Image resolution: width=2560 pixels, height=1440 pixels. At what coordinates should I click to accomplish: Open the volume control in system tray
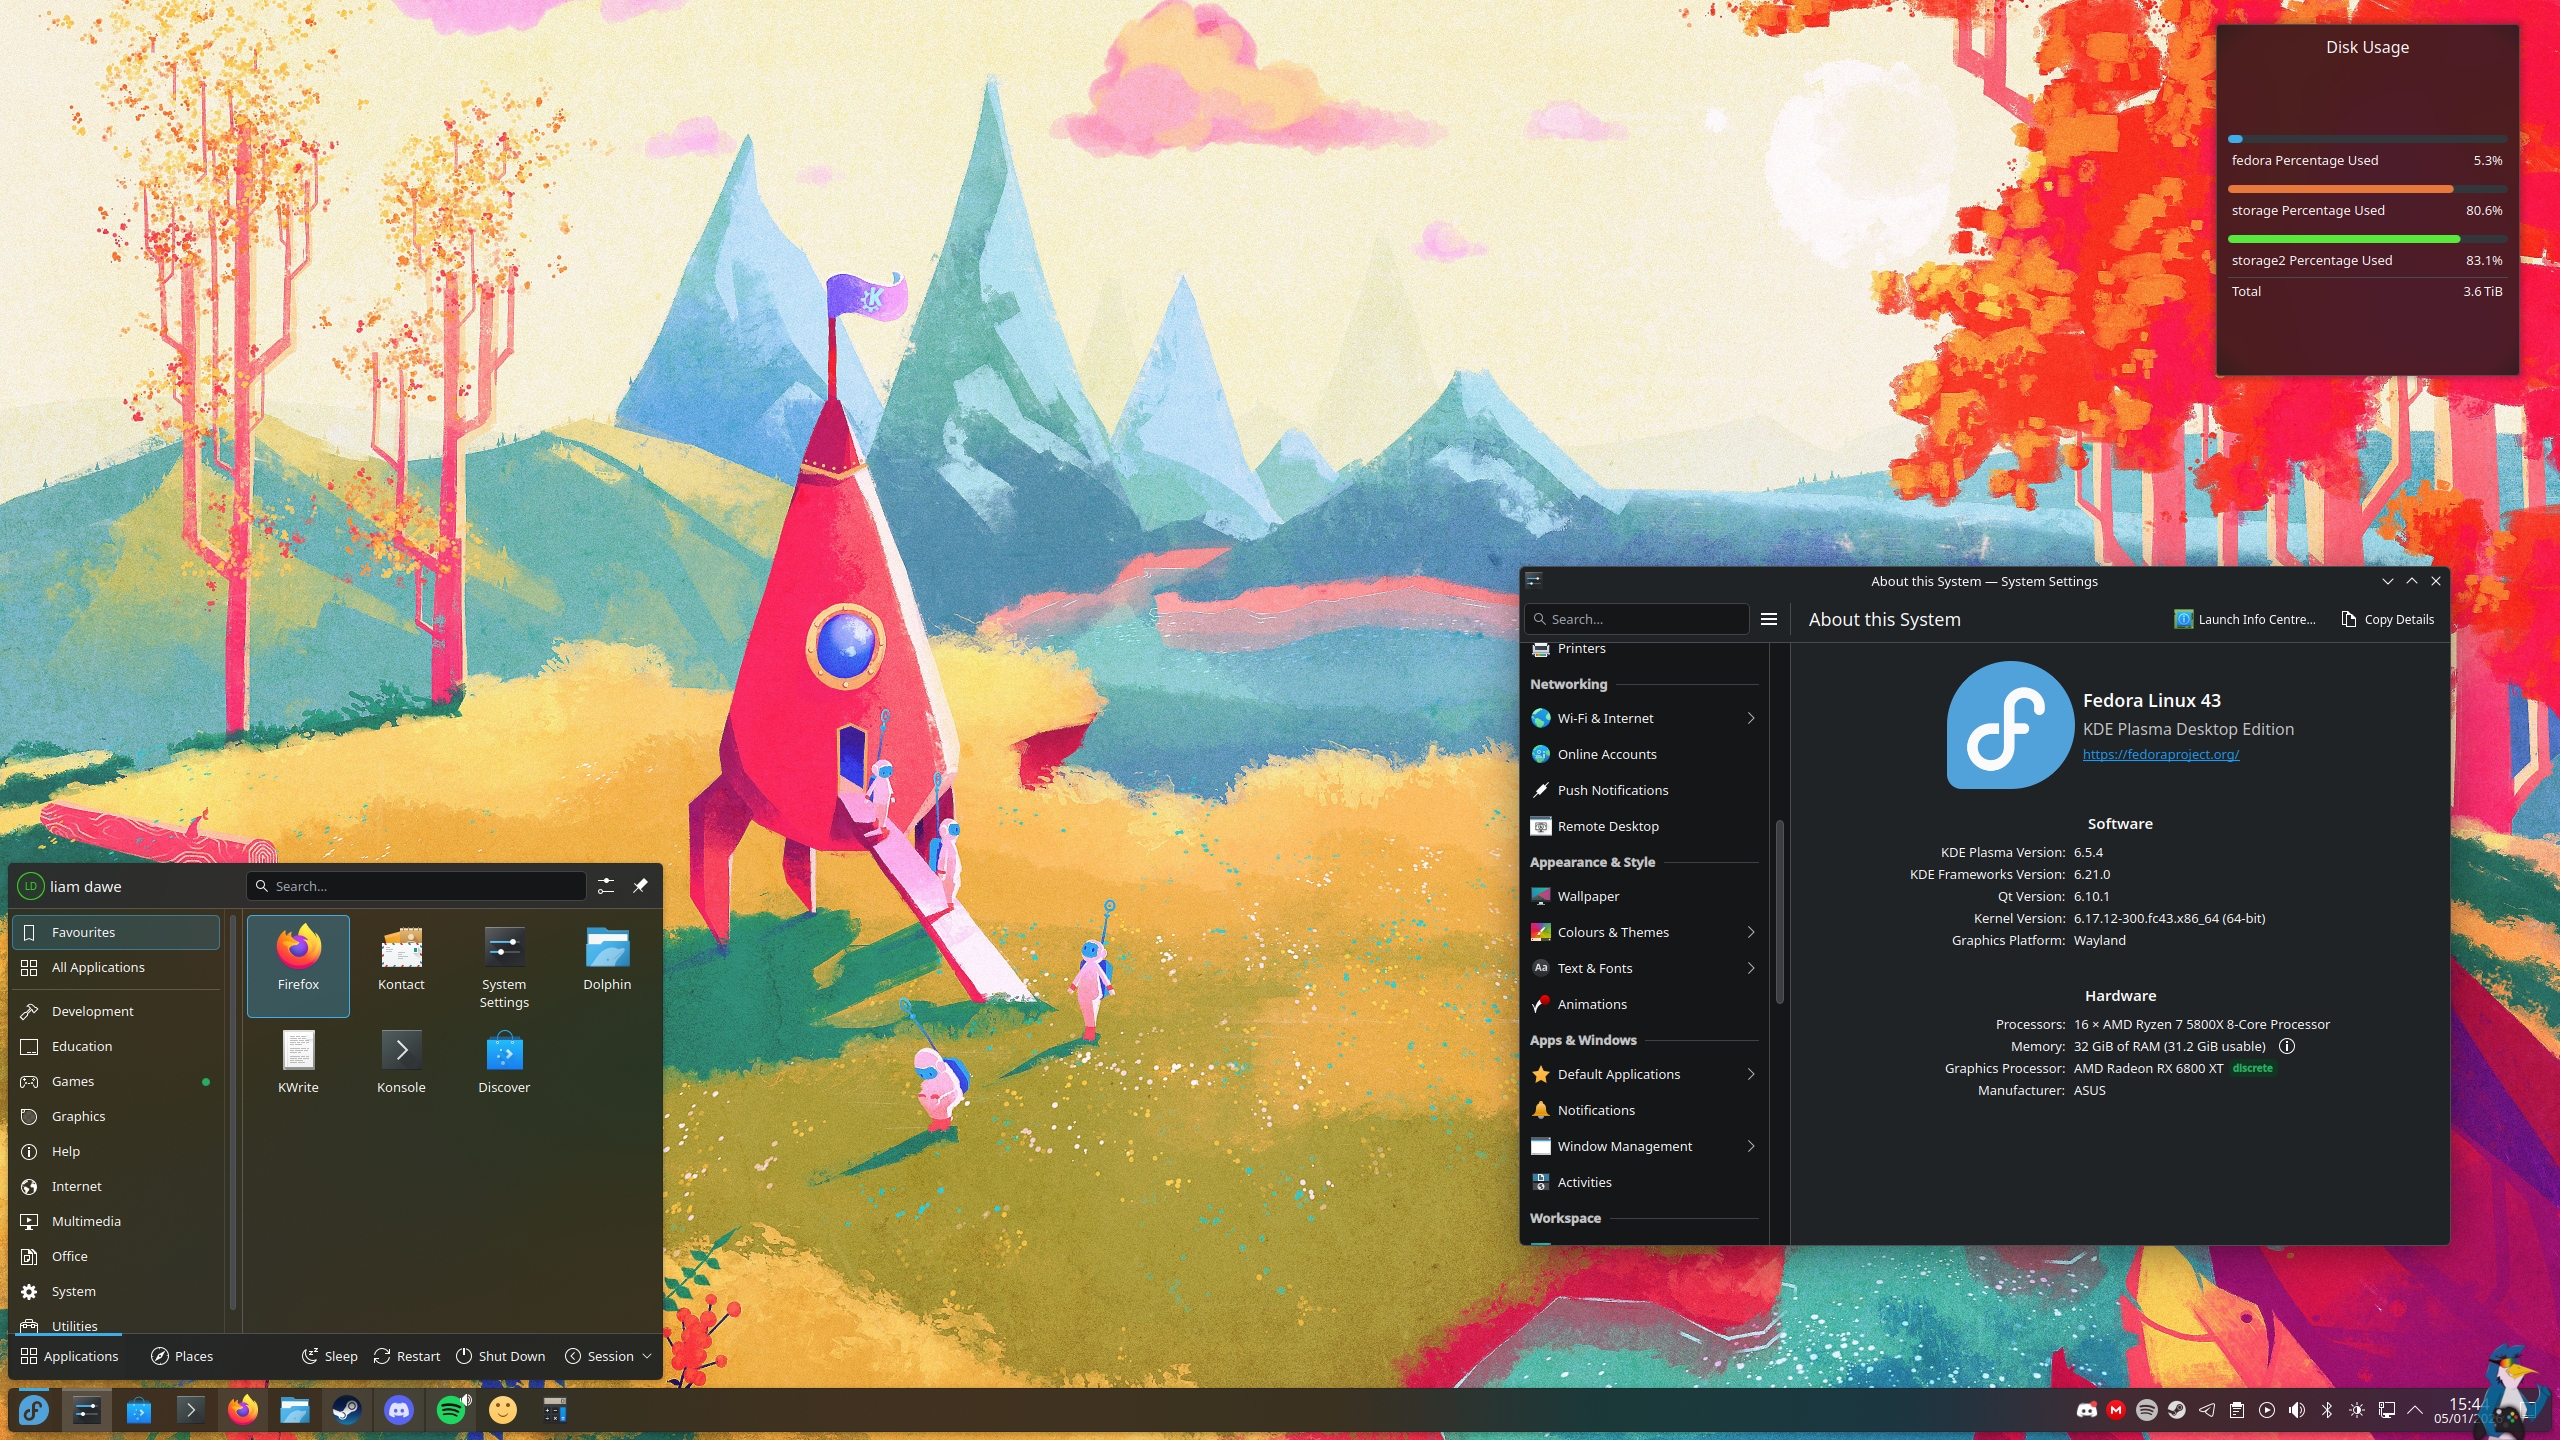coord(2297,1410)
